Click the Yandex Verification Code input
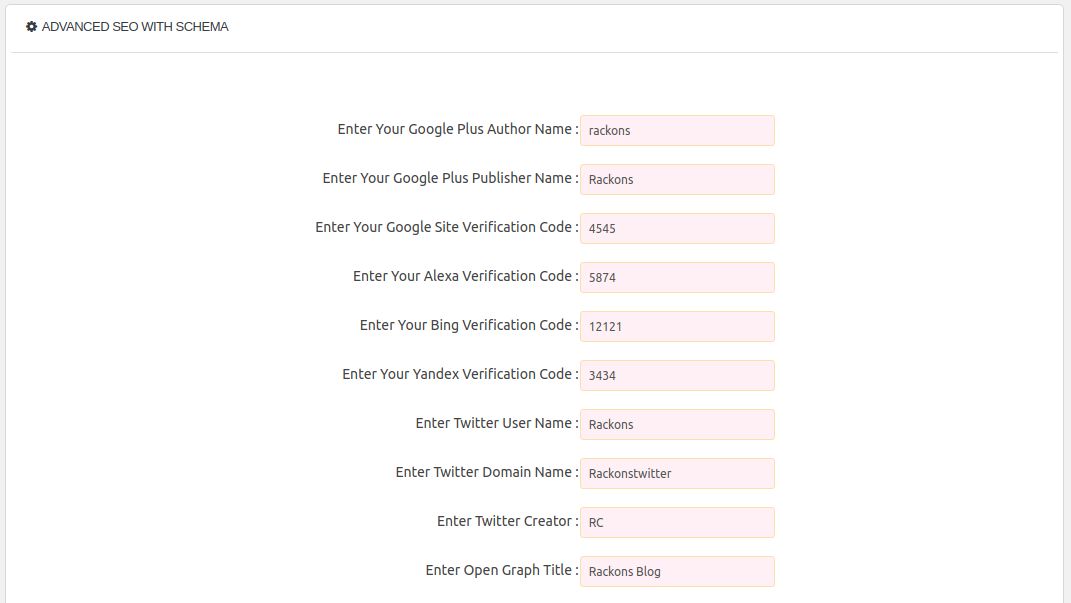This screenshot has height=603, width=1071. [677, 376]
